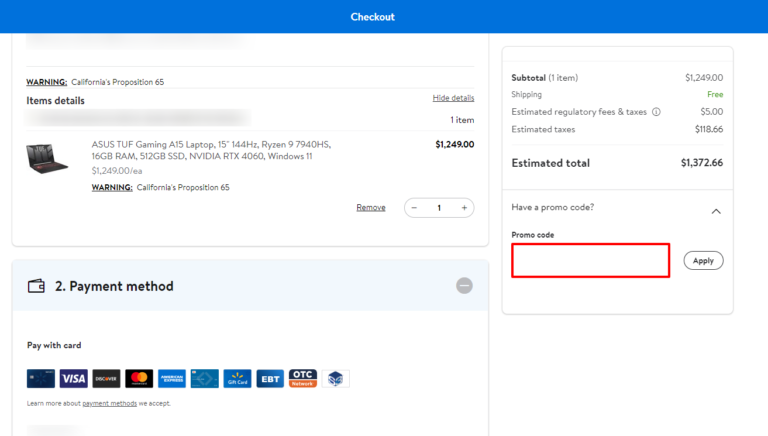This screenshot has width=768, height=436.
Task: Click the ASUS TUF laptop thumbnail
Action: [x=47, y=158]
